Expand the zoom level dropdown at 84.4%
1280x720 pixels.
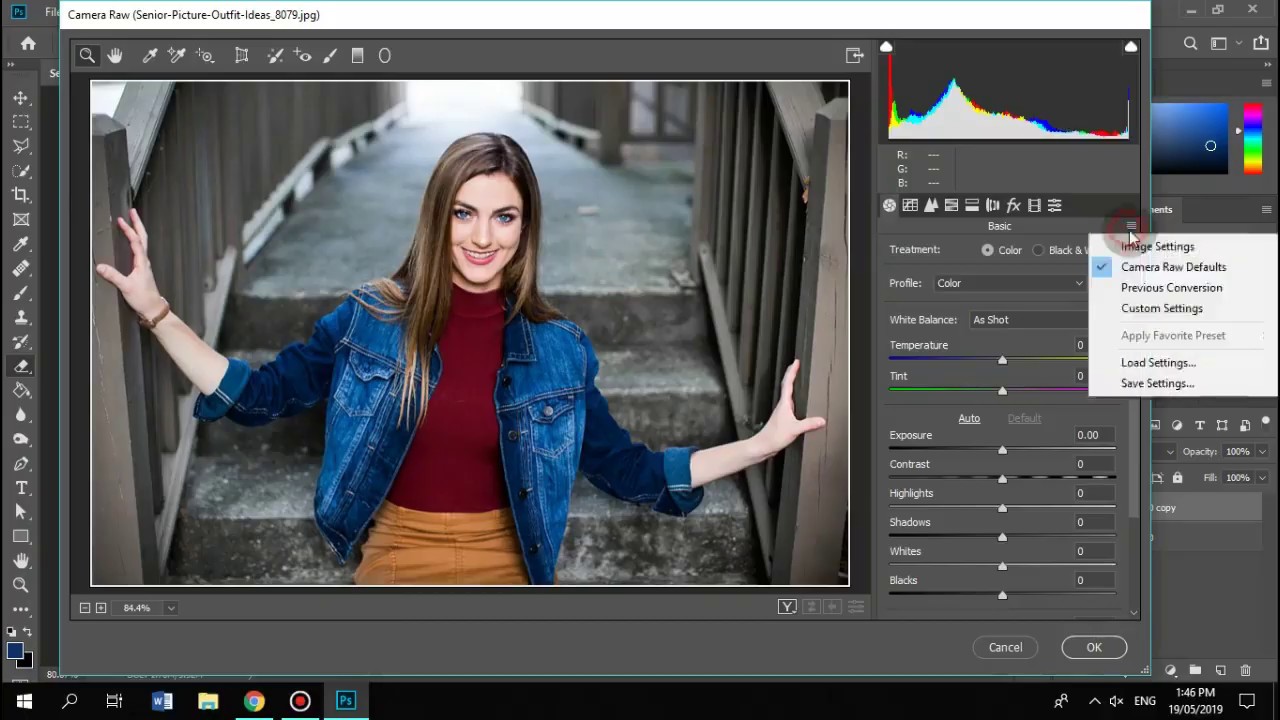tap(171, 608)
